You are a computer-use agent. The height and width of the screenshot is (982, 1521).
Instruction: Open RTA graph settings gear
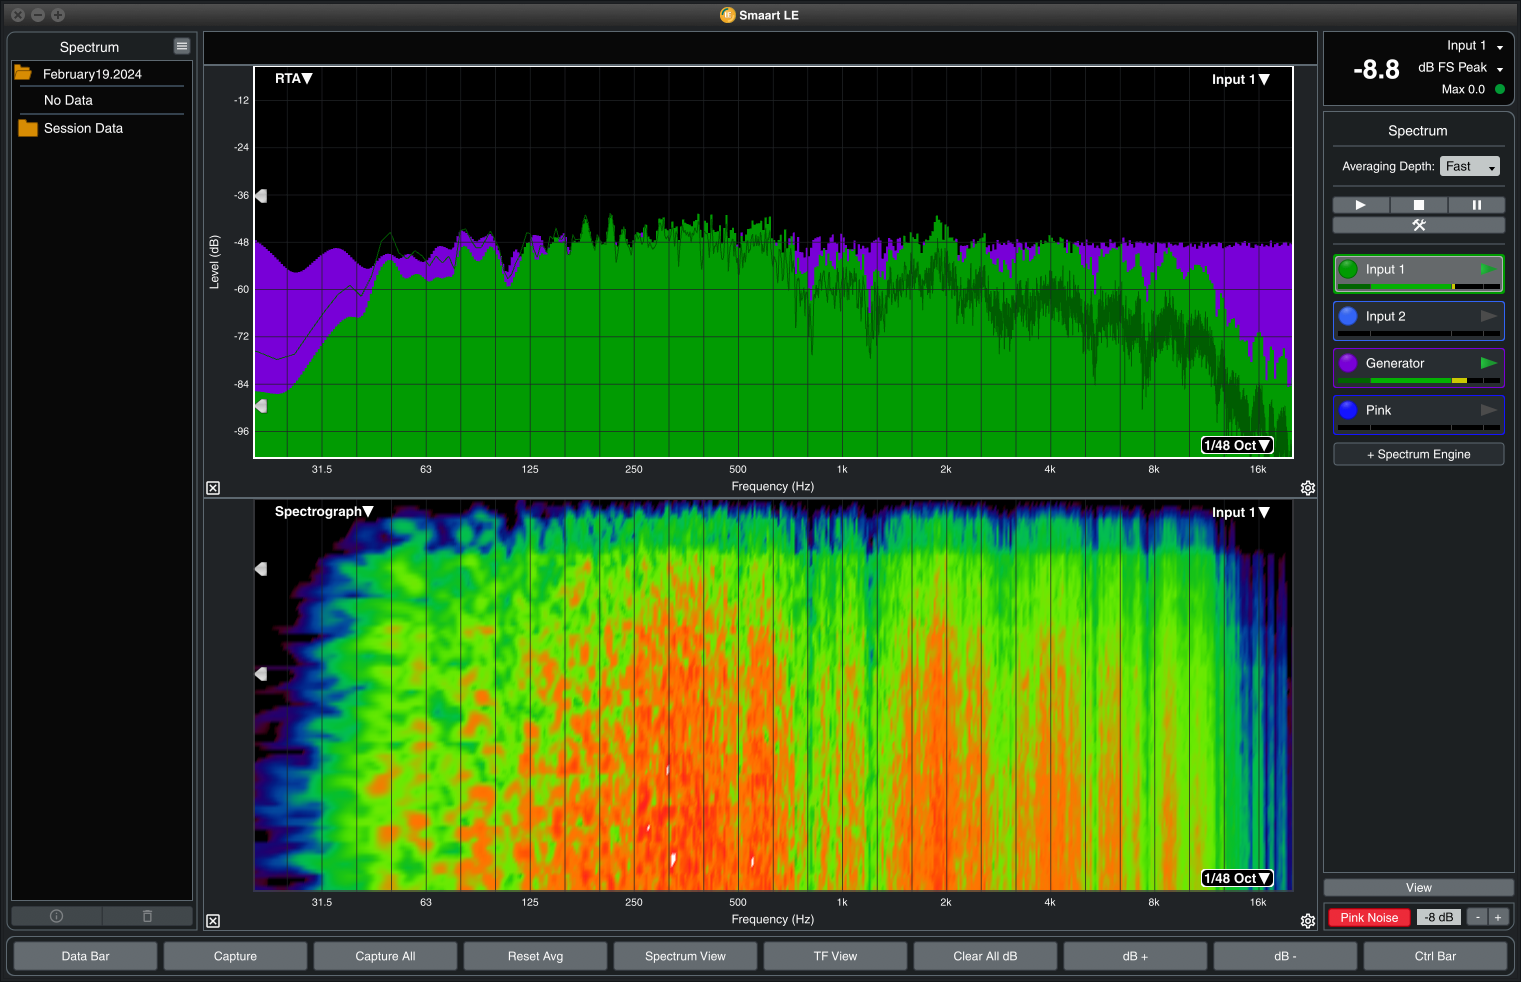[1307, 488]
